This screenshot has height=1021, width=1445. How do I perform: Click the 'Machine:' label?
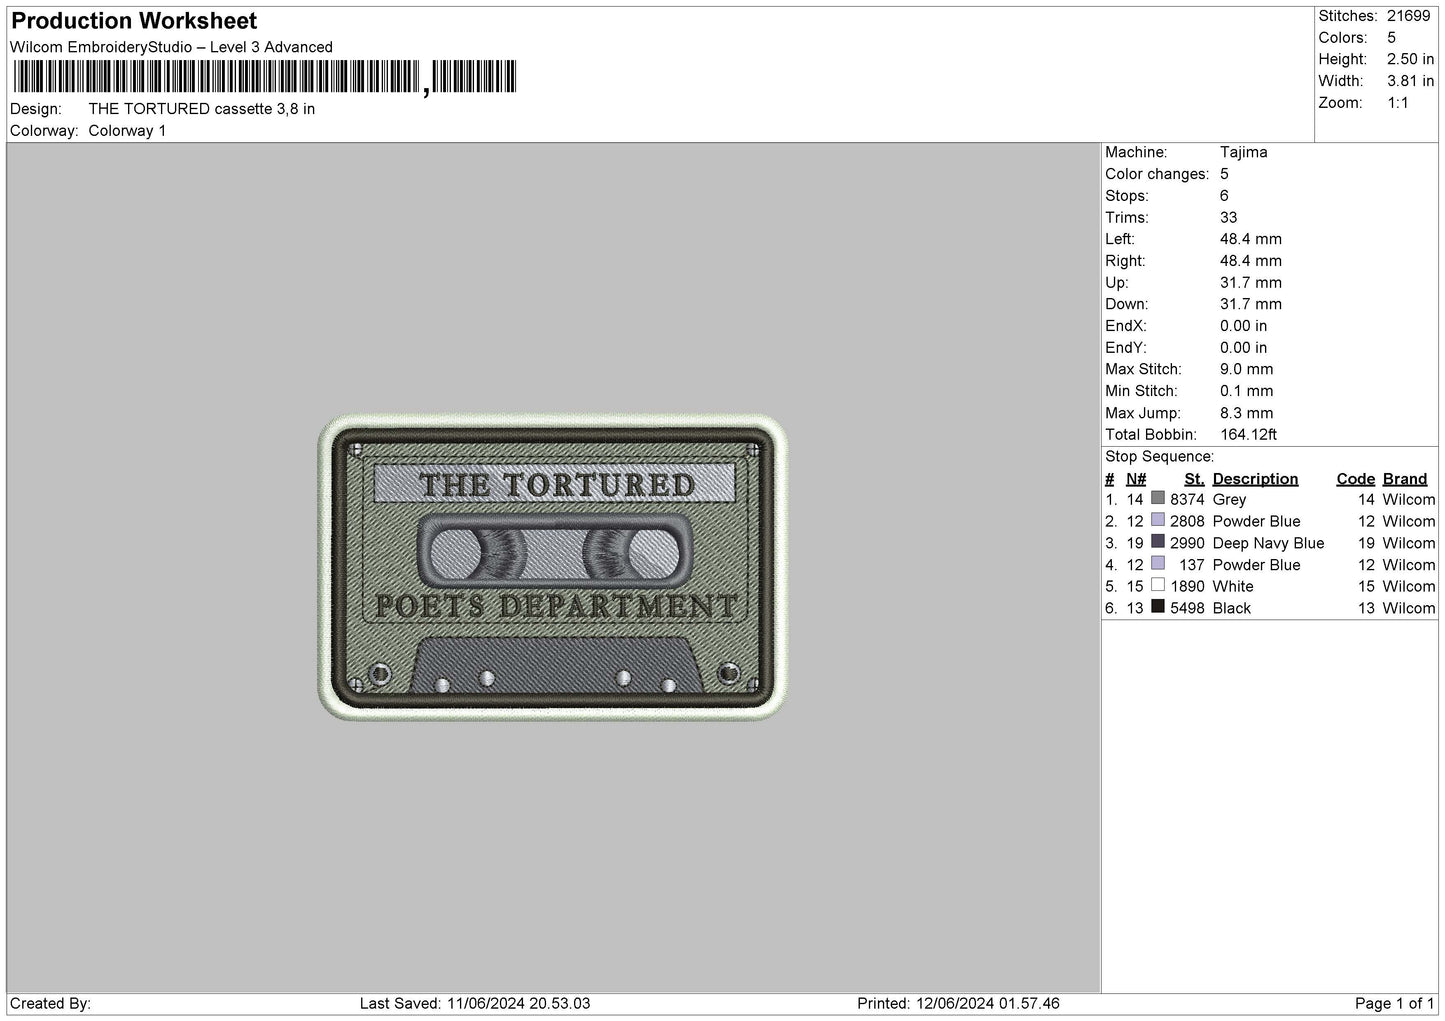point(1136,152)
